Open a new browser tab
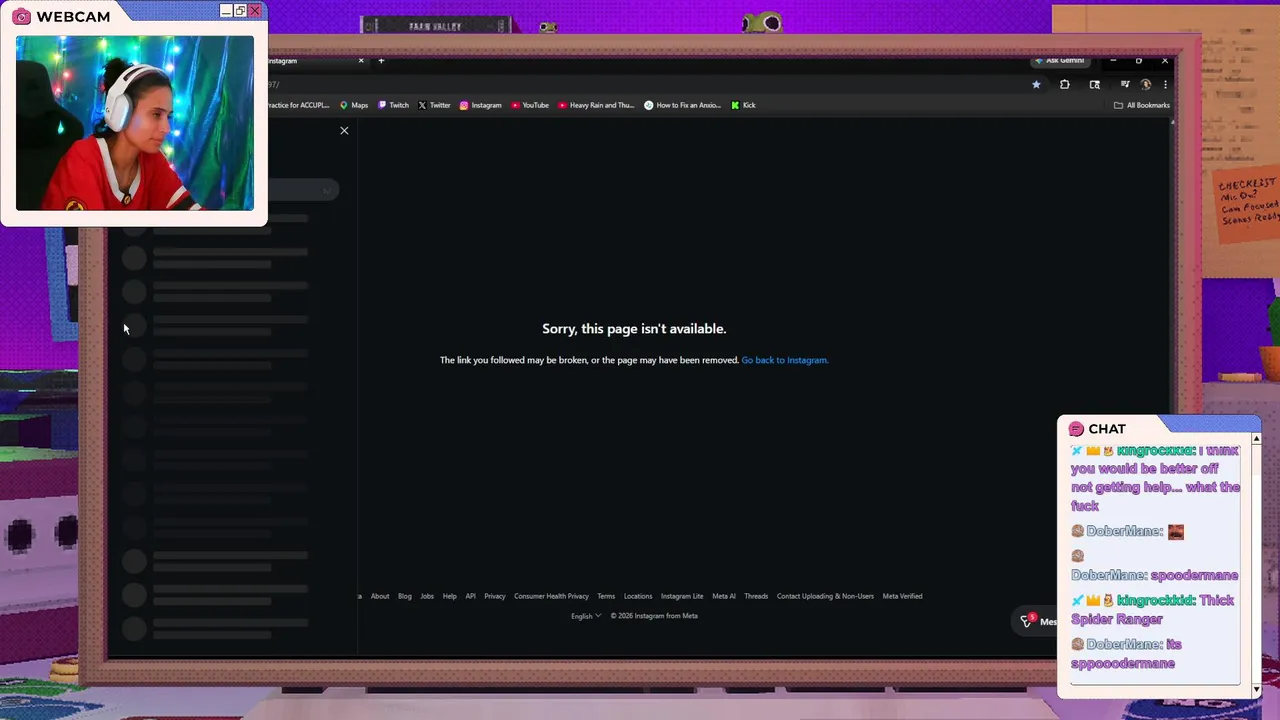This screenshot has width=1280, height=720. [x=381, y=61]
